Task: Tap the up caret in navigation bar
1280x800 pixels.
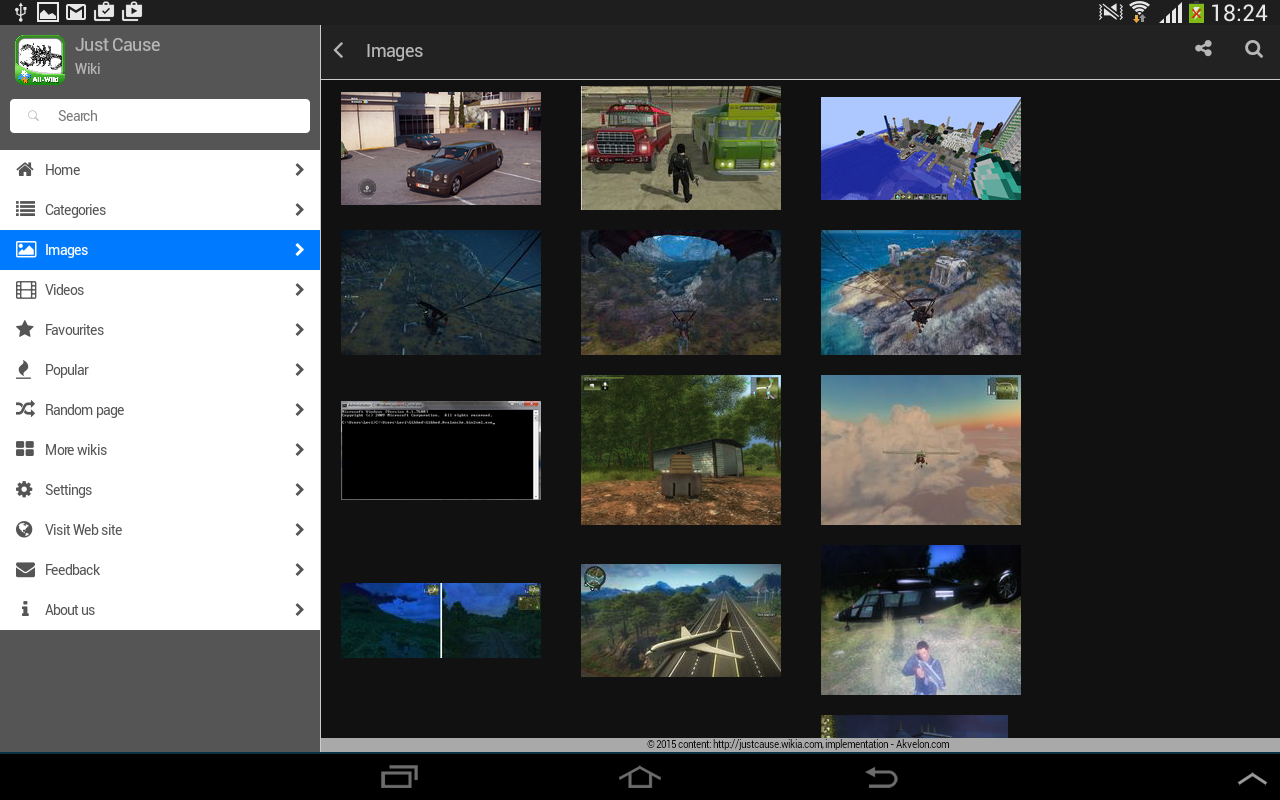Action: coord(1252,779)
